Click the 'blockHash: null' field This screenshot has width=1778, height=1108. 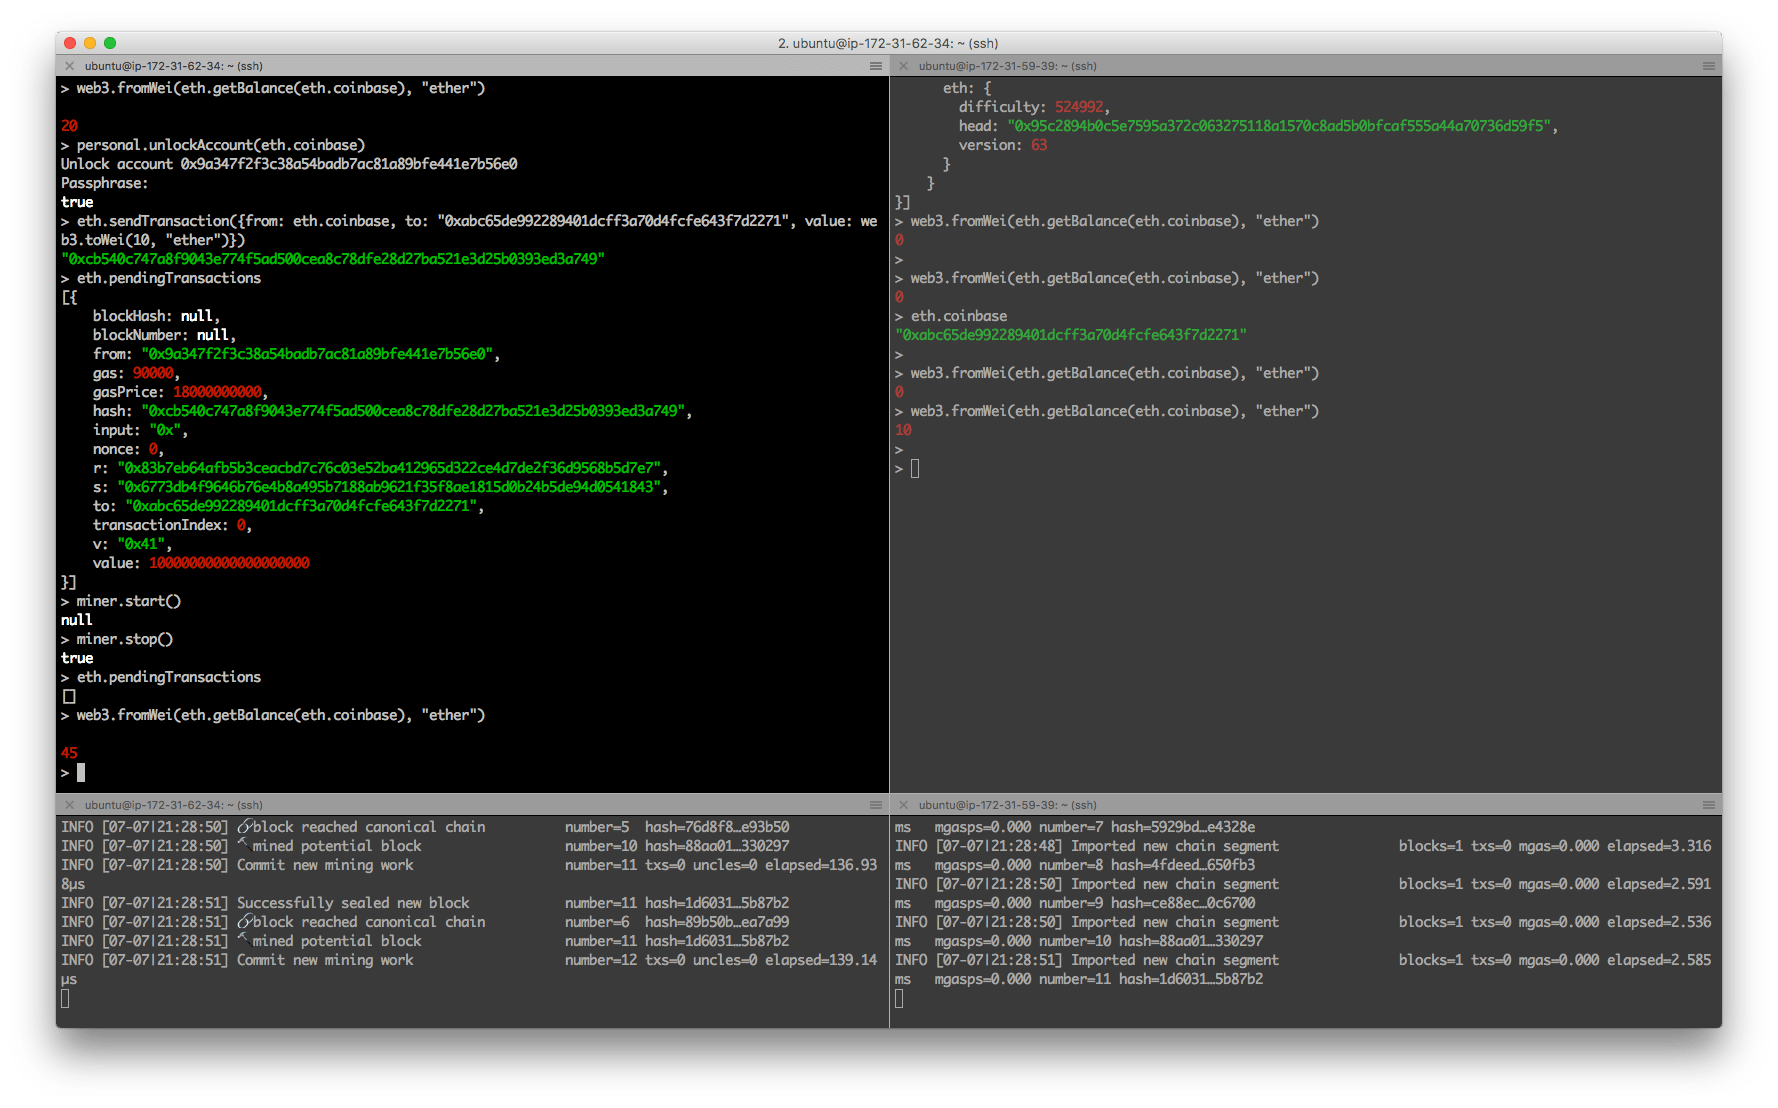pyautogui.click(x=156, y=316)
